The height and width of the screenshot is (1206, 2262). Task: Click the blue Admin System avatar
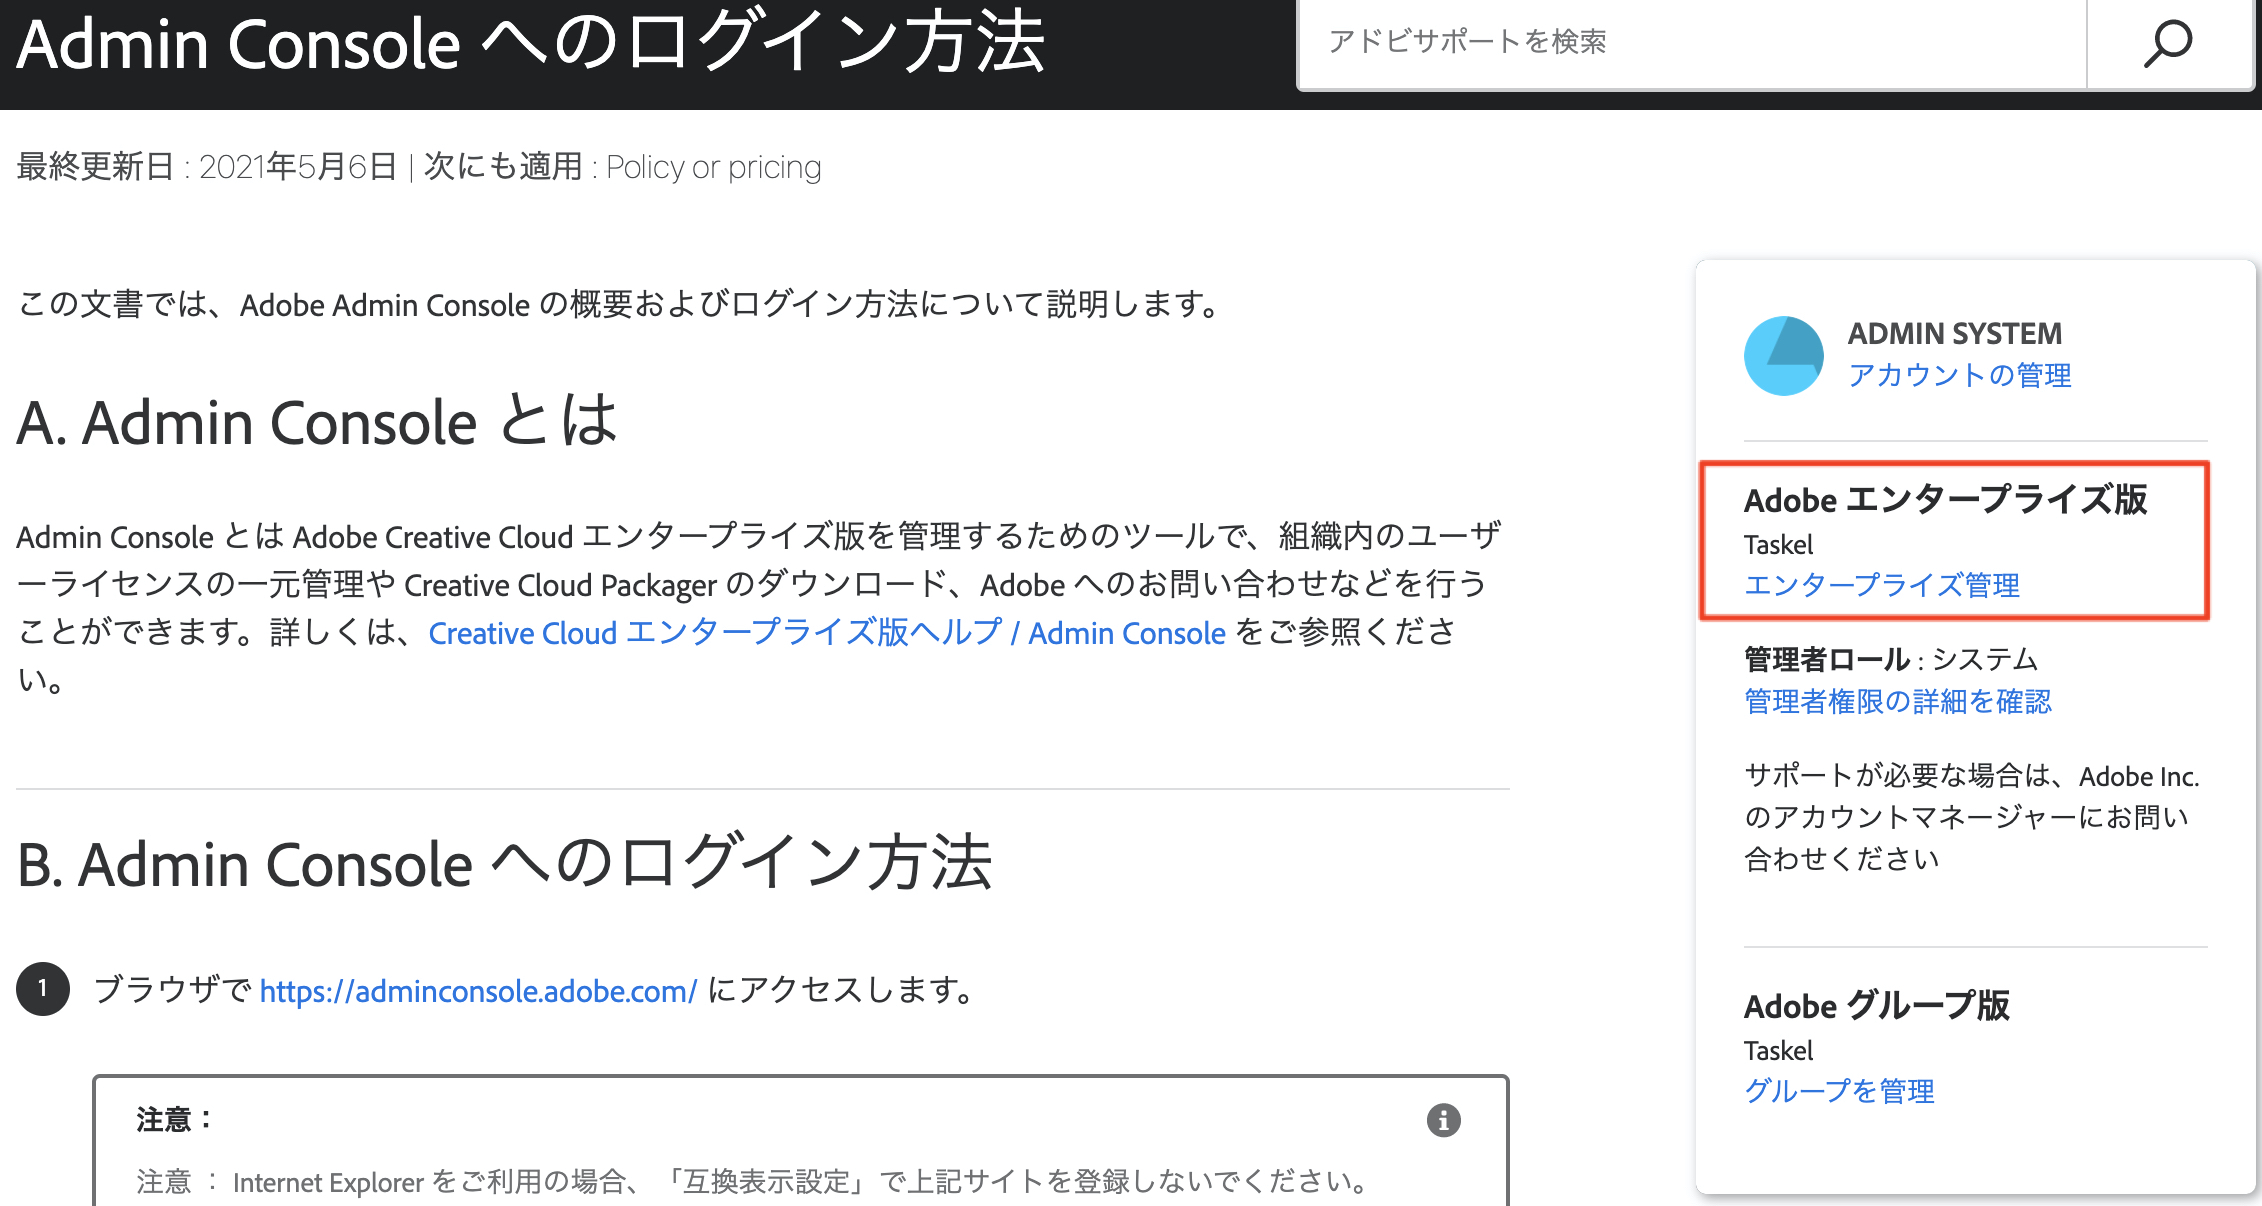click(1784, 356)
